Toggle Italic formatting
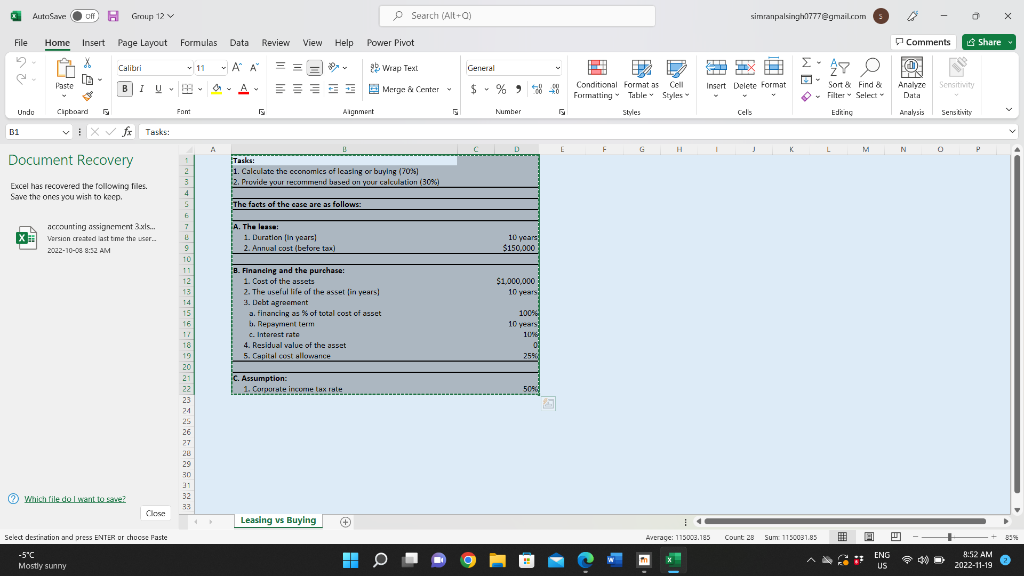Screen dimensions: 1024x576 pos(141,89)
